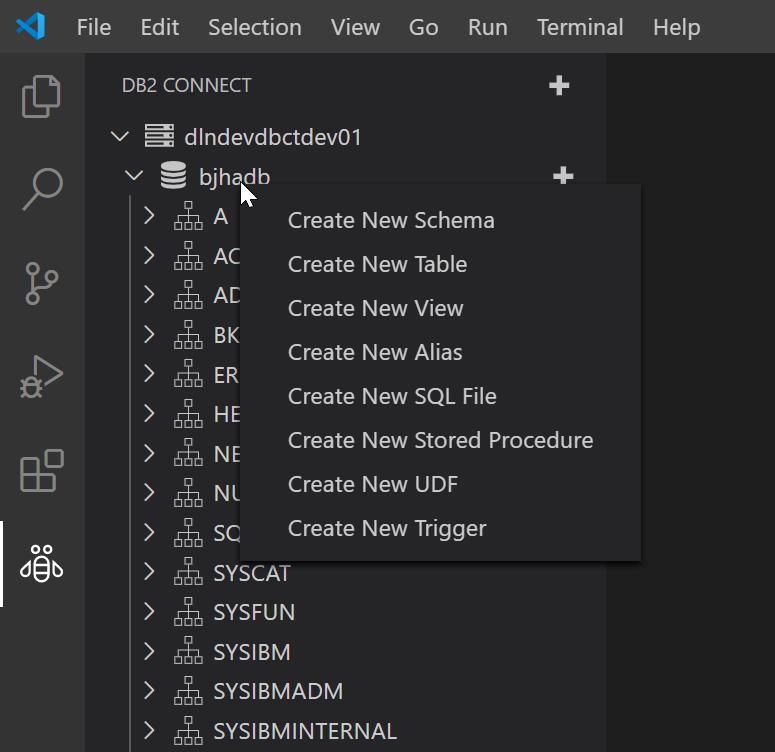The width and height of the screenshot is (775, 752).
Task: Select the dlndevdbctdev01 server label
Action: 273,137
